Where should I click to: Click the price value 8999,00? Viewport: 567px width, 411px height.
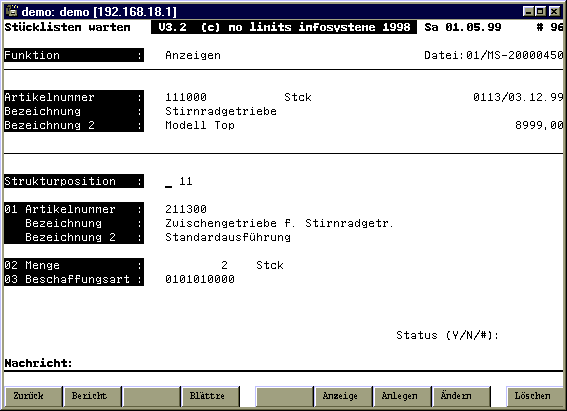[539, 125]
